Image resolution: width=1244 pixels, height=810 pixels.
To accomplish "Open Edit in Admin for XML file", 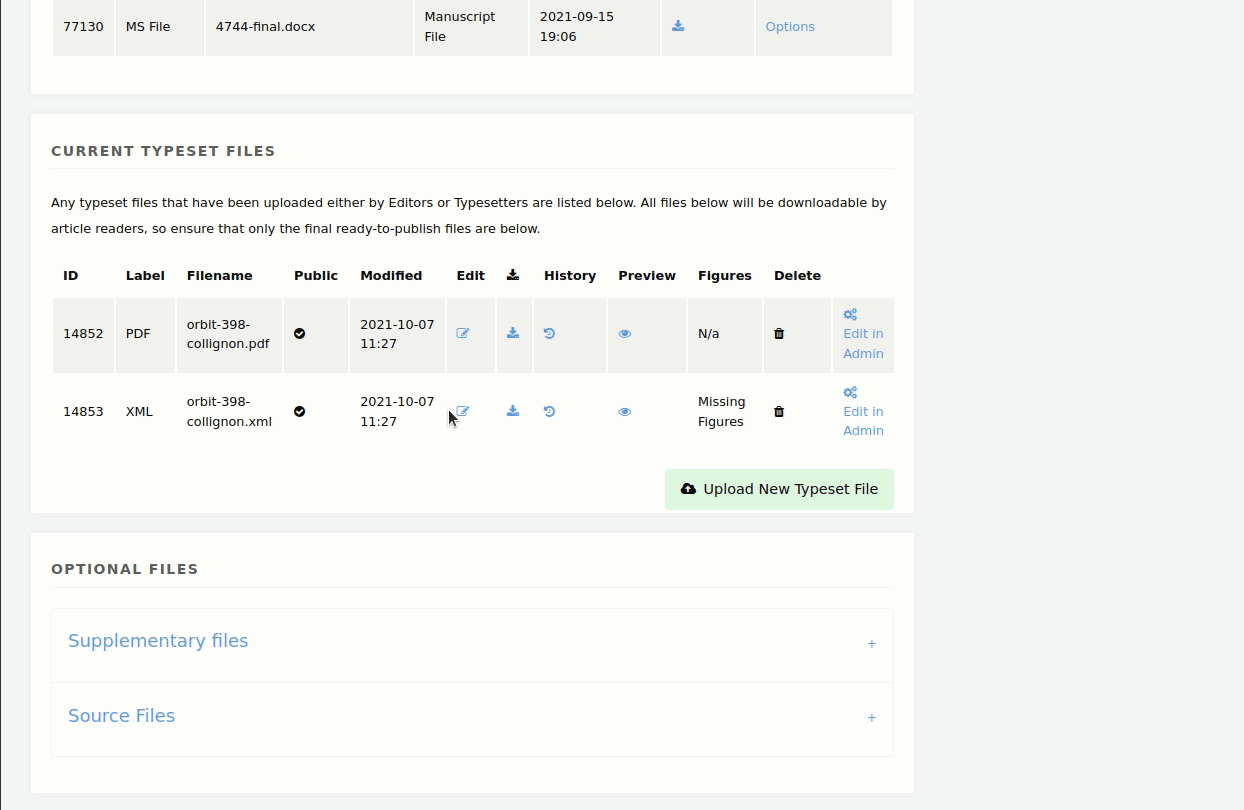I will pyautogui.click(x=862, y=421).
